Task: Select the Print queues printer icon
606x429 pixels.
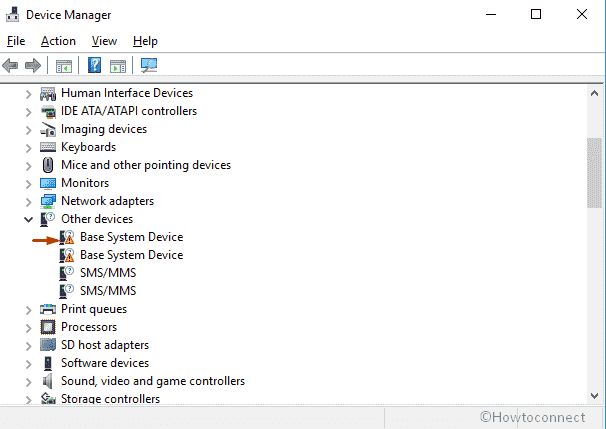Action: point(48,309)
